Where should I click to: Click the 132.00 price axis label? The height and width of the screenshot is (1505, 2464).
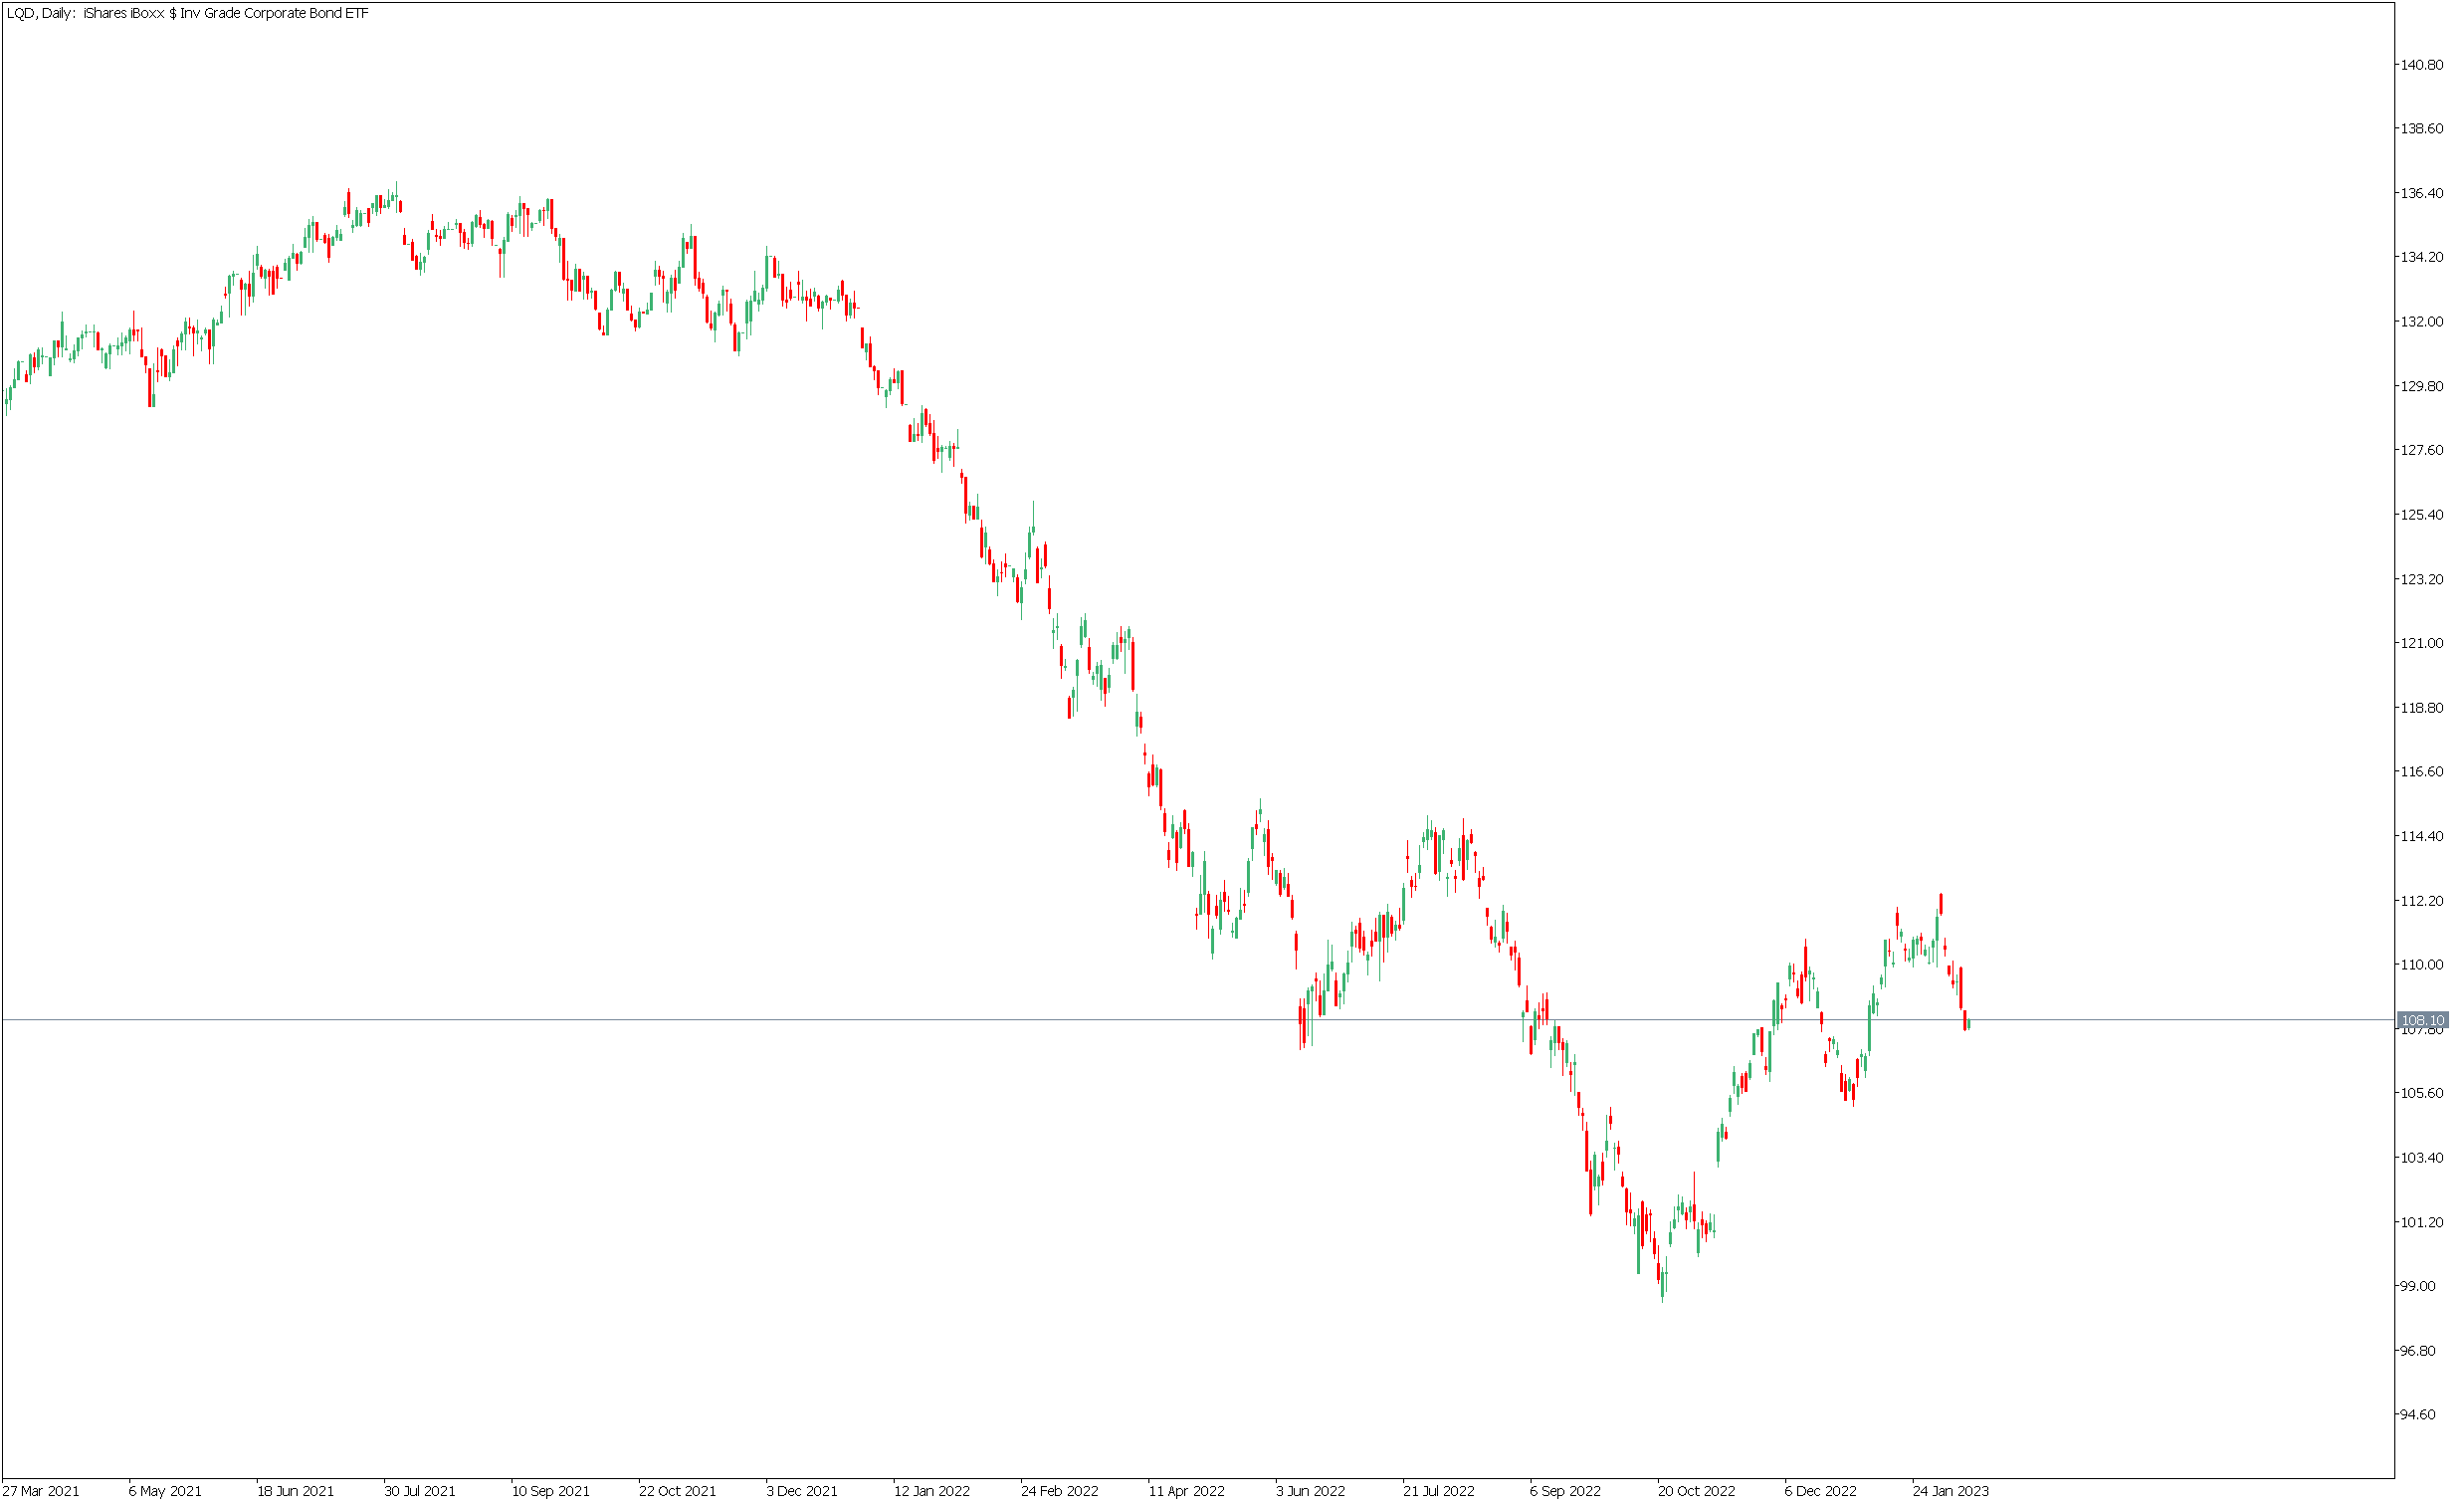pos(2422,322)
